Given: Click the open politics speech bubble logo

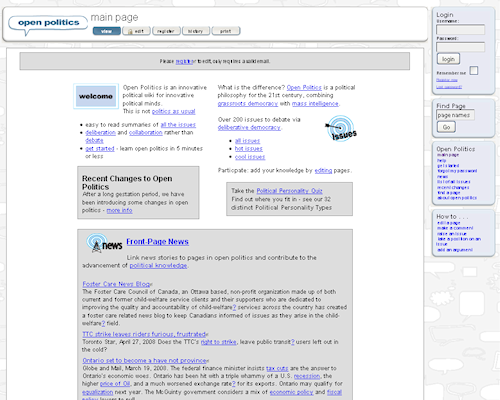Looking at the screenshot, I should coord(48,24).
